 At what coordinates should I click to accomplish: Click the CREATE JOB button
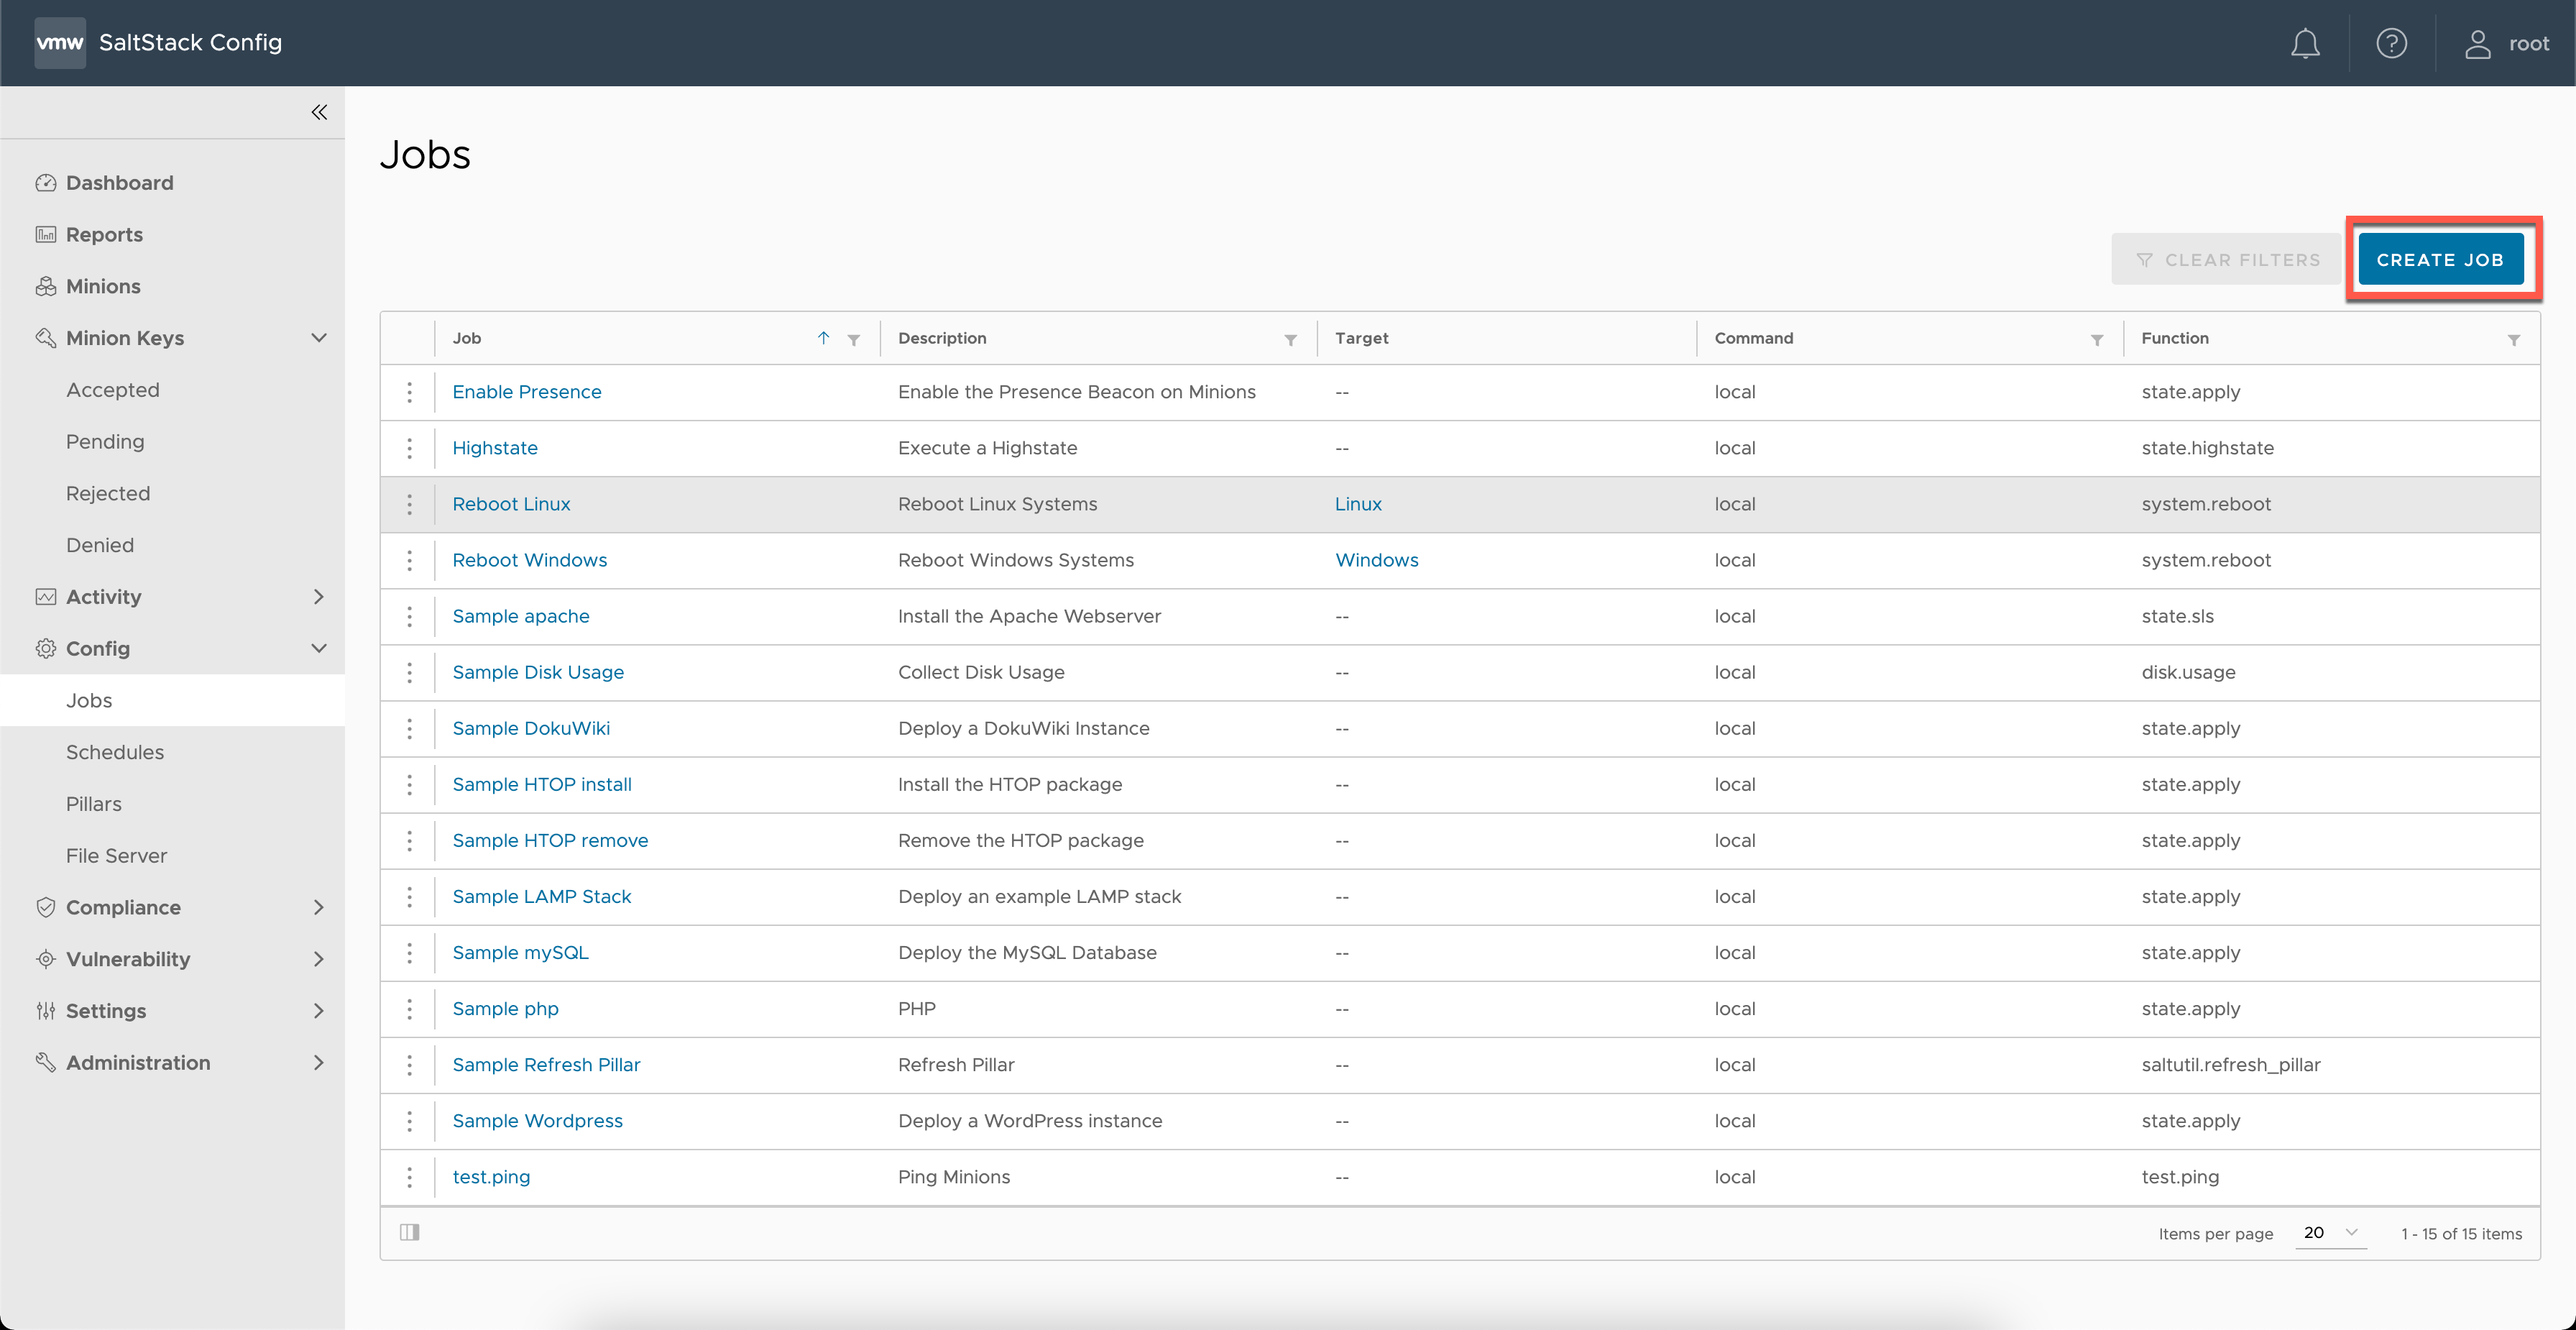tap(2441, 258)
